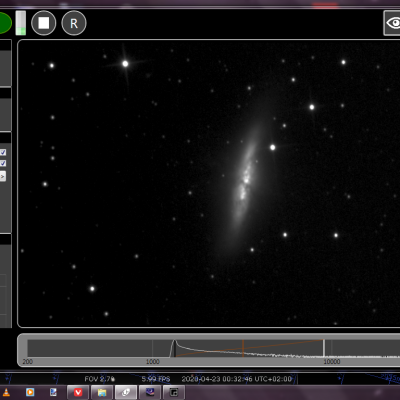This screenshot has height=400, width=400.
Task: Open VLC media player from the taskbar
Action: pos(6,392)
